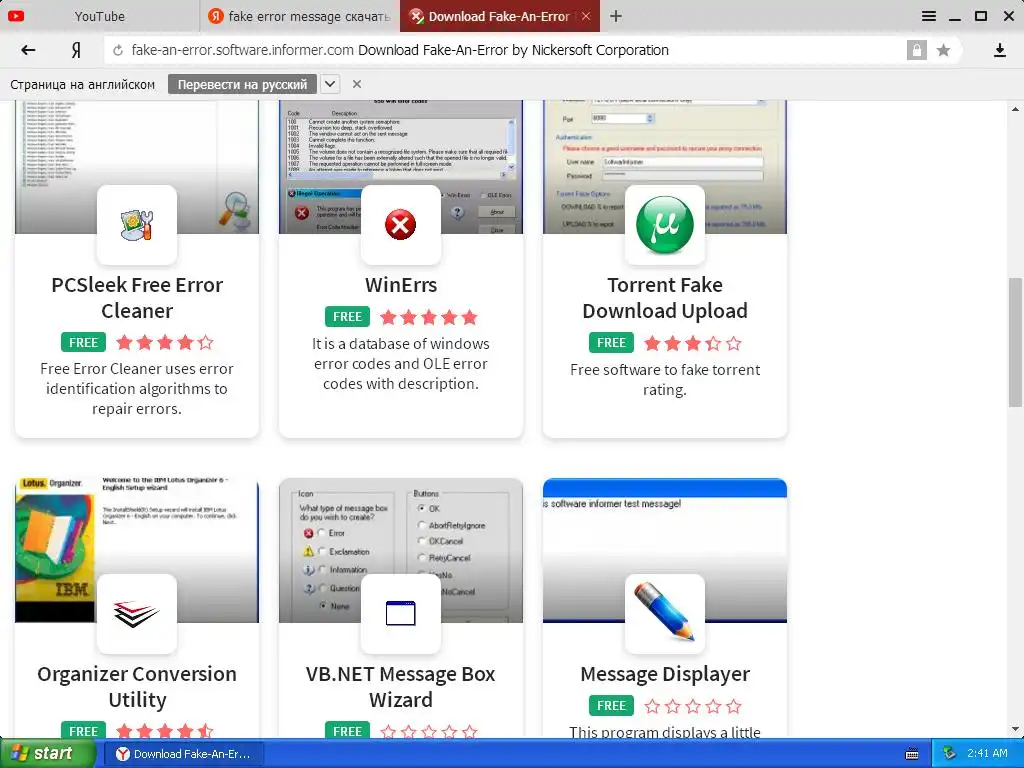This screenshot has width=1024, height=768.
Task: Click the PCSleek description about repair errors
Action: tap(137, 389)
